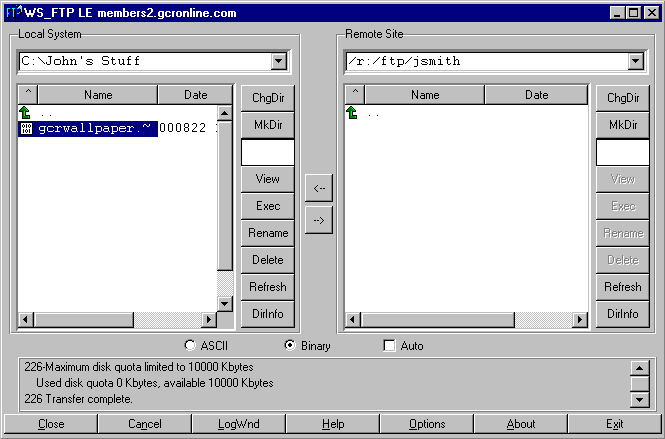665x439 pixels.
Task: Click the 000822 date value
Action: [x=182, y=128]
